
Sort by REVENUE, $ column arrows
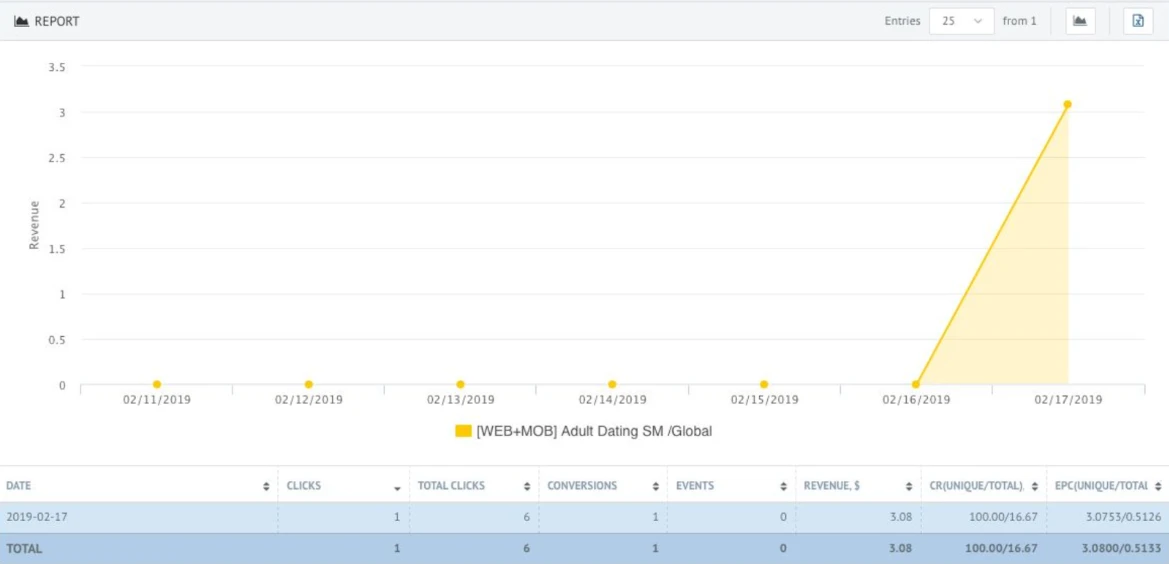pyautogui.click(x=909, y=487)
